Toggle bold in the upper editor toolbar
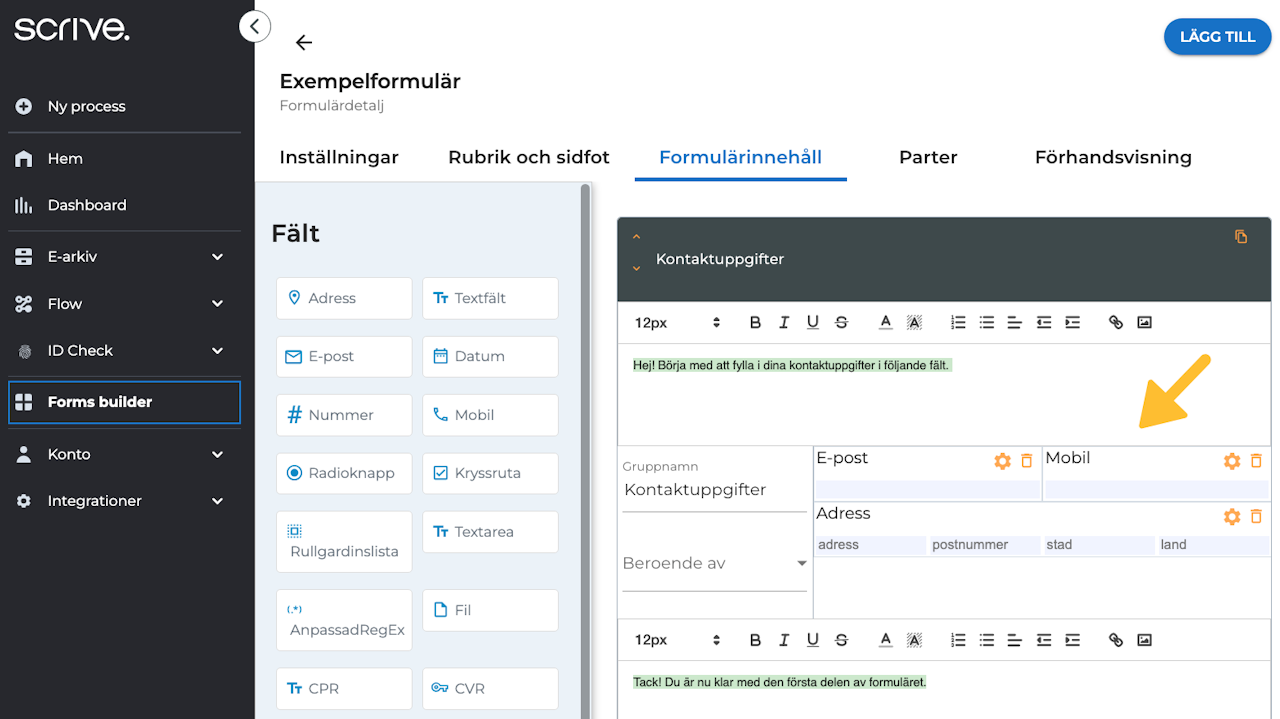Viewport: 1280px width, 719px height. click(x=755, y=322)
